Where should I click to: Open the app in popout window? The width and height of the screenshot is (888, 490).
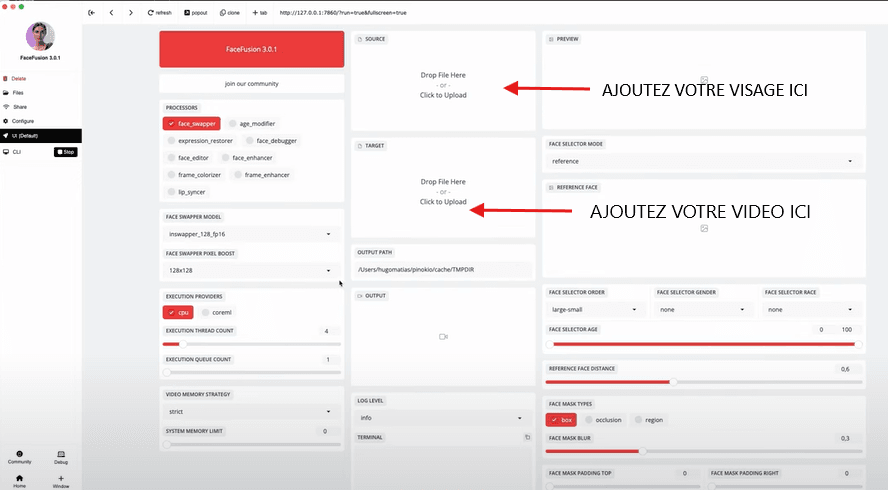[195, 12]
